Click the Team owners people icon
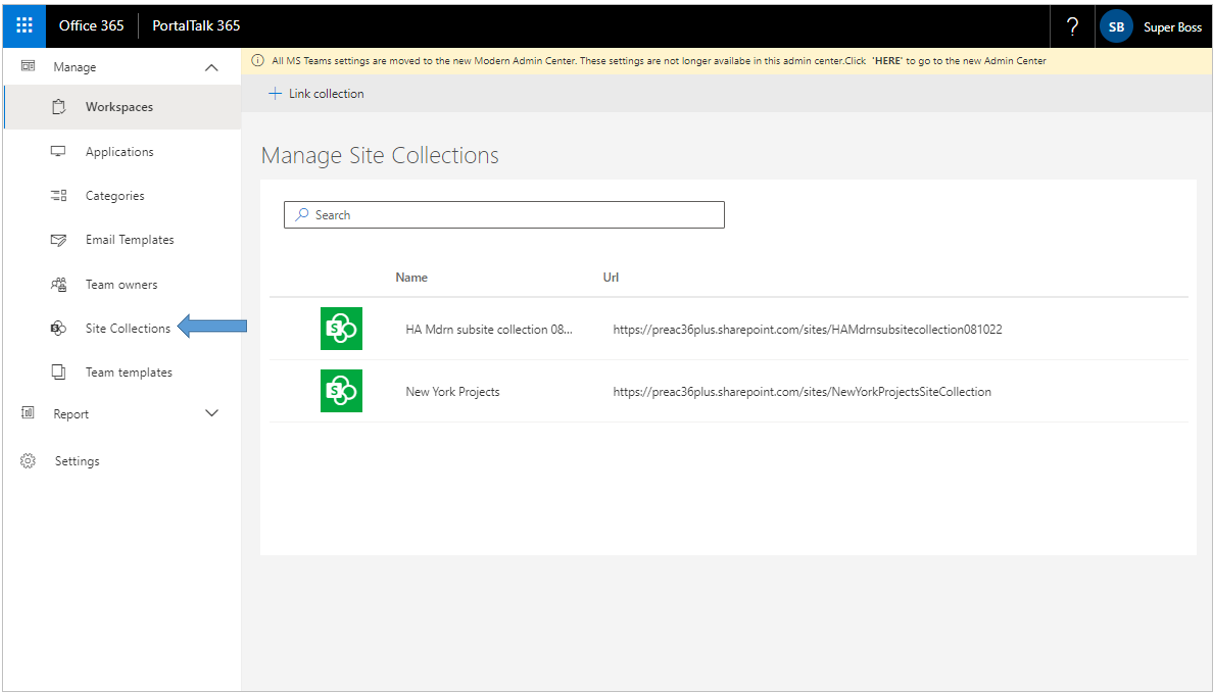 pos(58,284)
